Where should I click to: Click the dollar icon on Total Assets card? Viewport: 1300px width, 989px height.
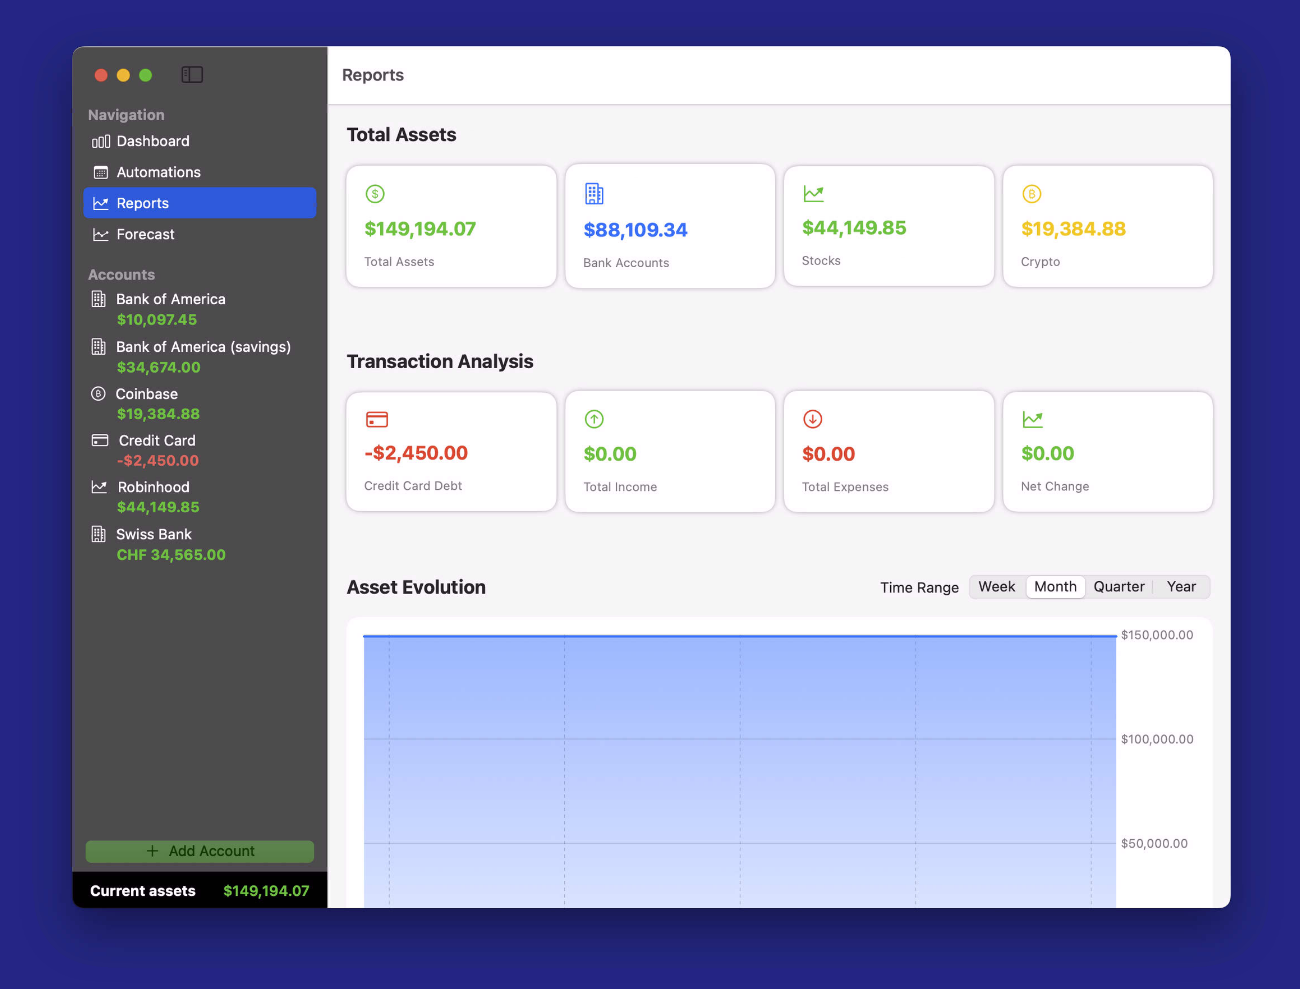point(375,194)
